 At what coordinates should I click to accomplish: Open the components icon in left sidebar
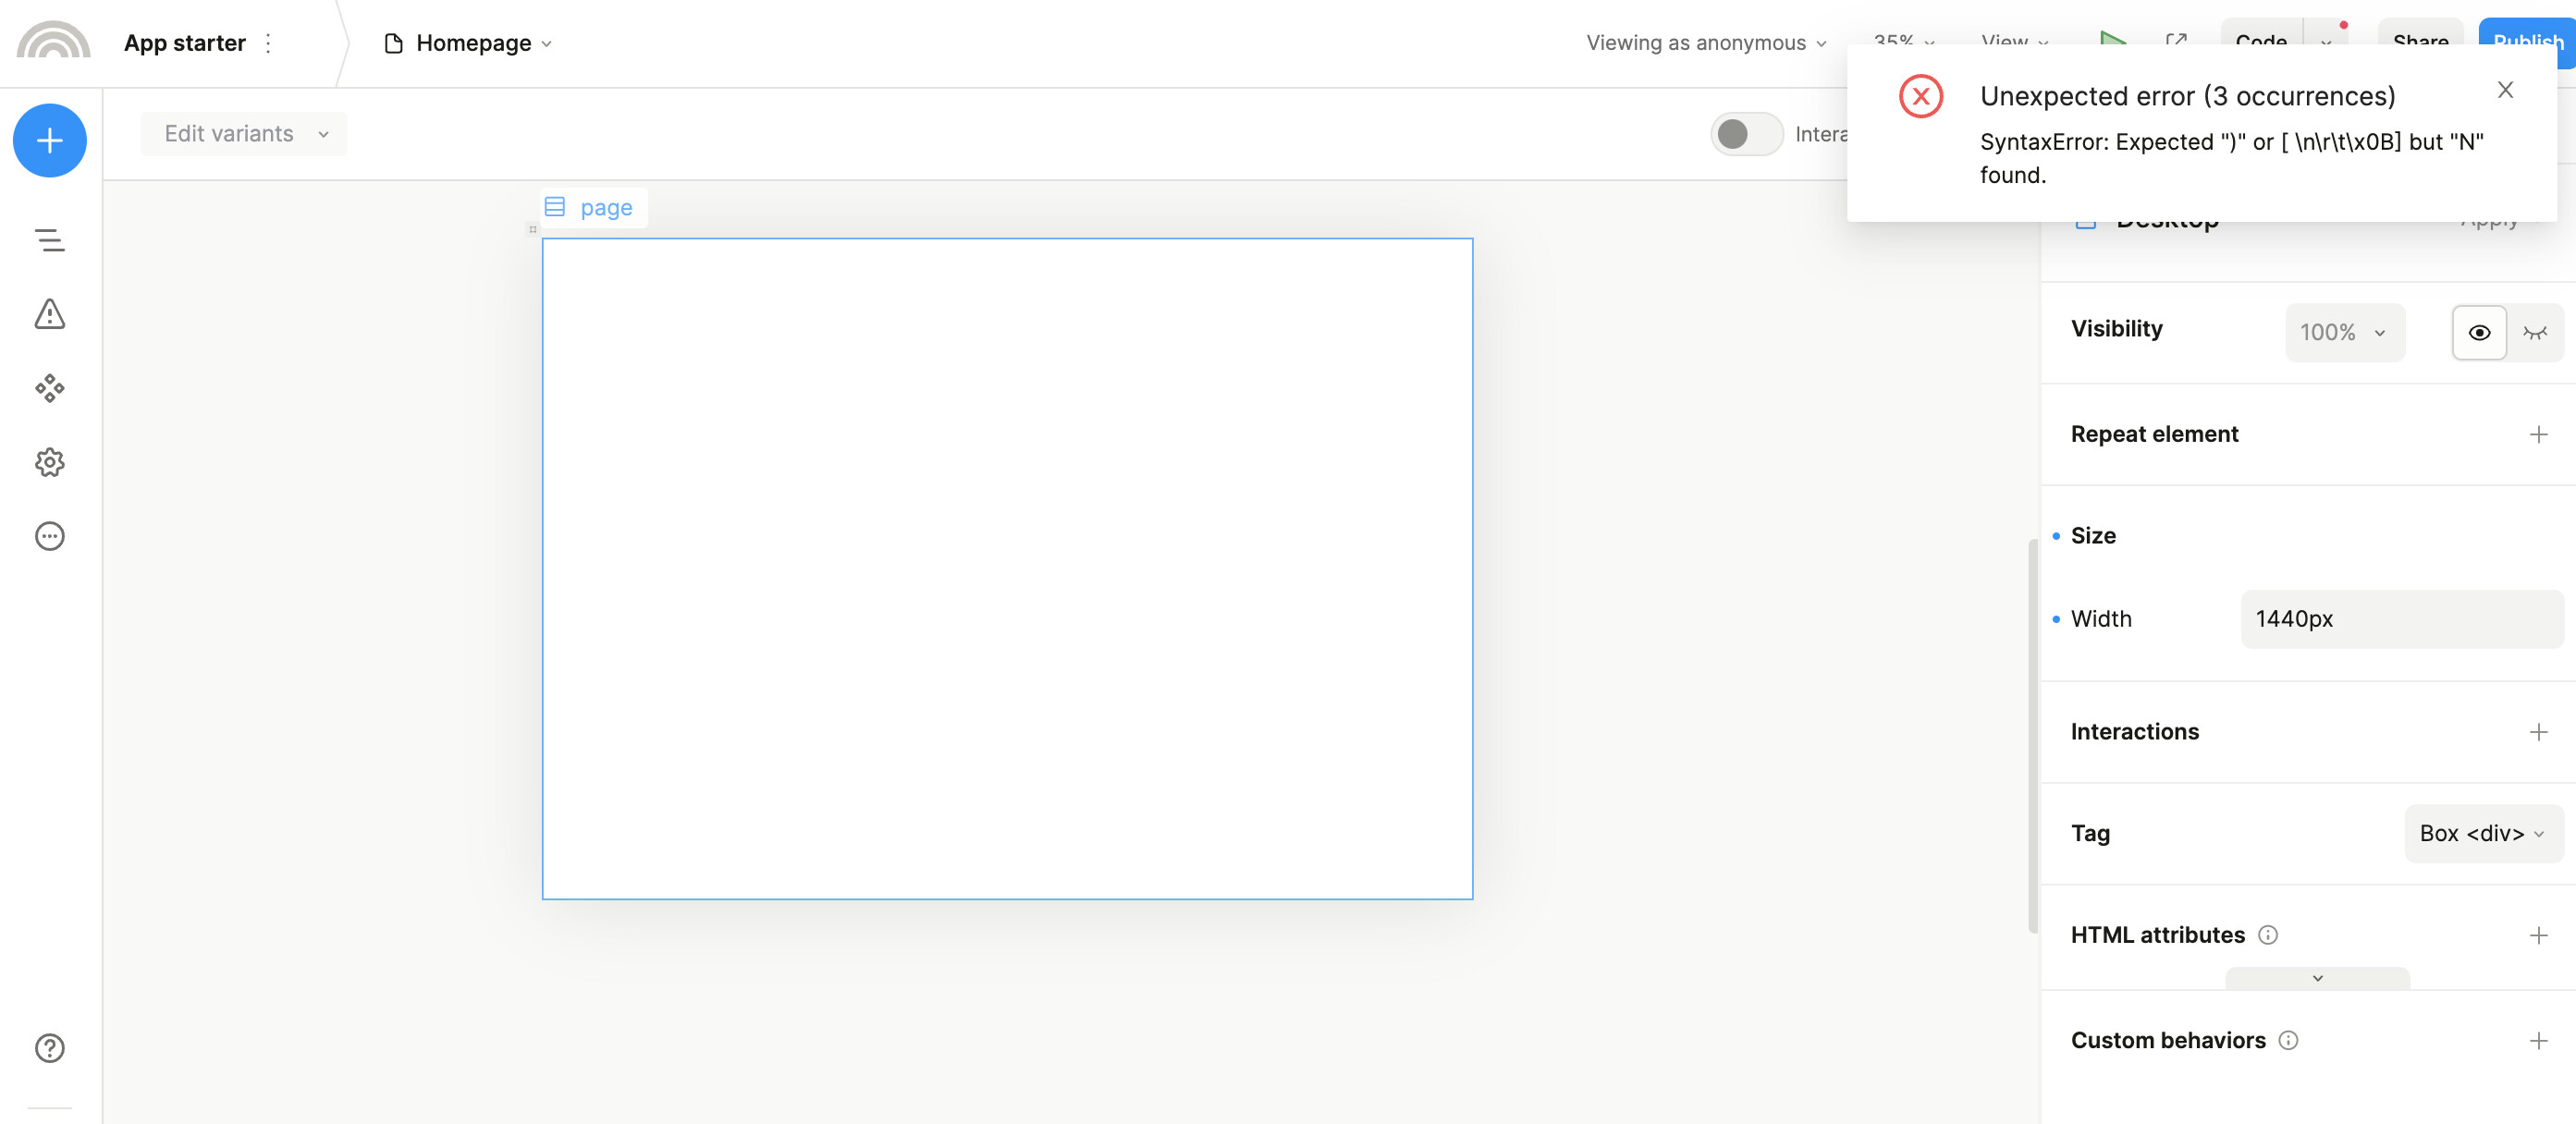click(49, 388)
